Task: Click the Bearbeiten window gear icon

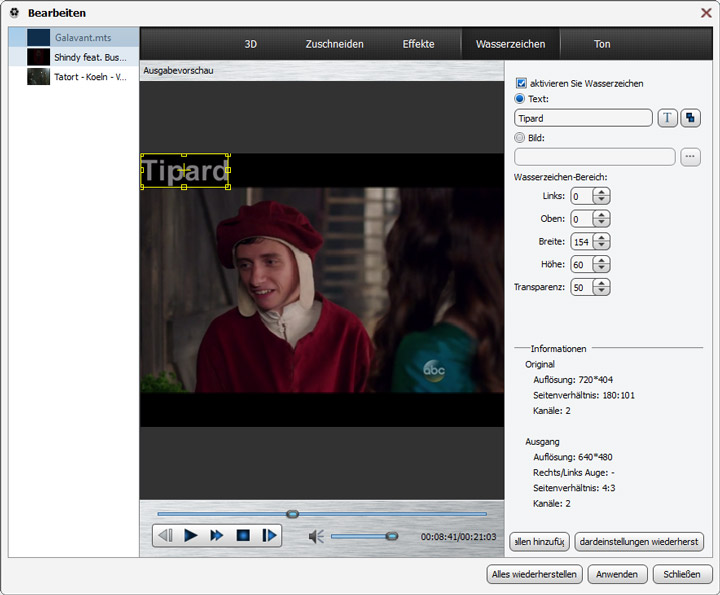Action: (x=15, y=12)
